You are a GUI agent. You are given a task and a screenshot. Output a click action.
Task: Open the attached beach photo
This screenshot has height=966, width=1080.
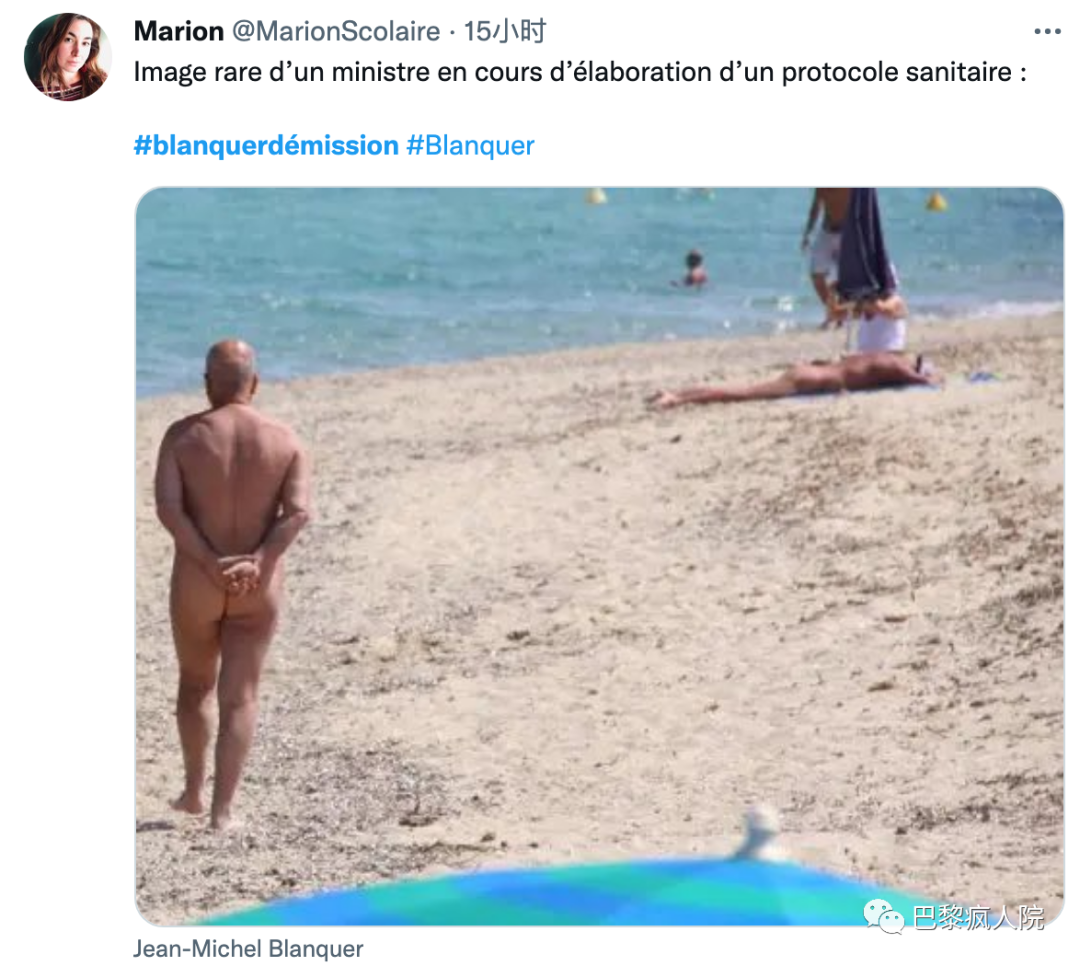coord(599,557)
